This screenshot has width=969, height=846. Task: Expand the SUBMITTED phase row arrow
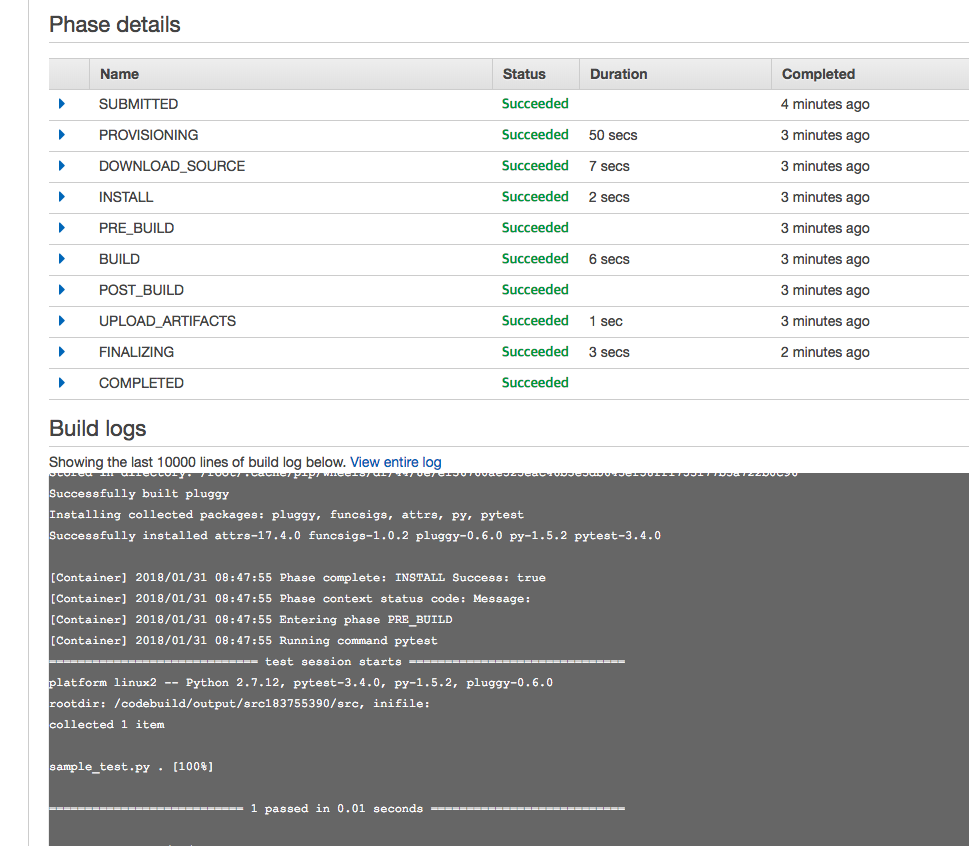coord(62,104)
